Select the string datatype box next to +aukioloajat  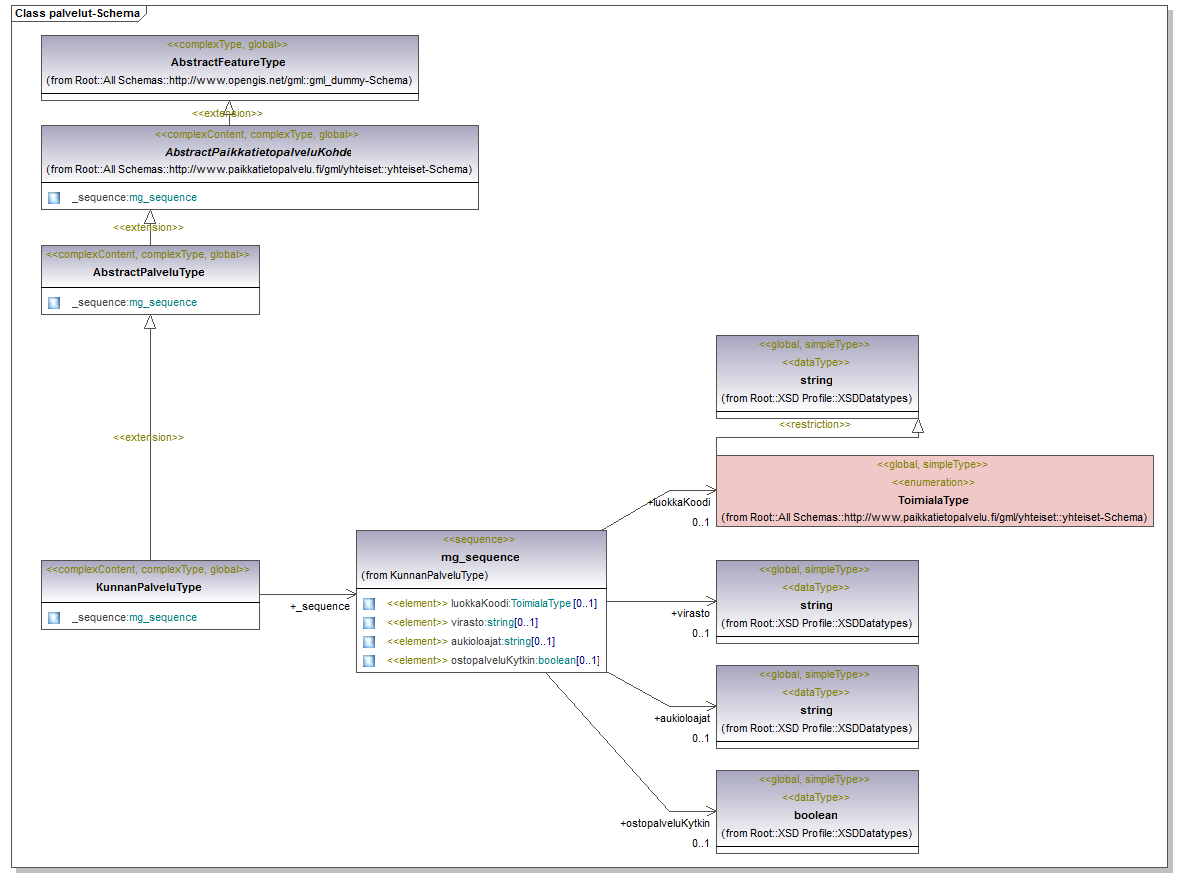coord(816,706)
